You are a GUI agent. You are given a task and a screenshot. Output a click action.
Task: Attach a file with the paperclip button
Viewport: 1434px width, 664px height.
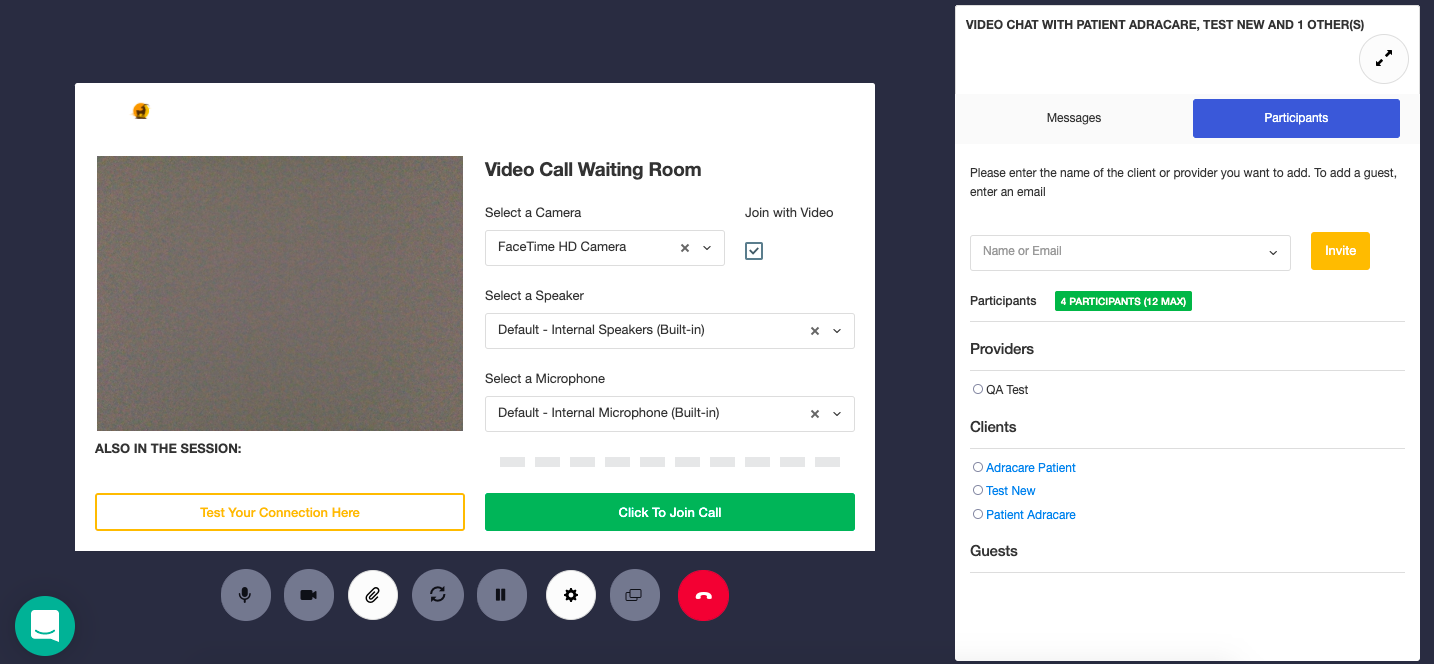click(x=373, y=595)
